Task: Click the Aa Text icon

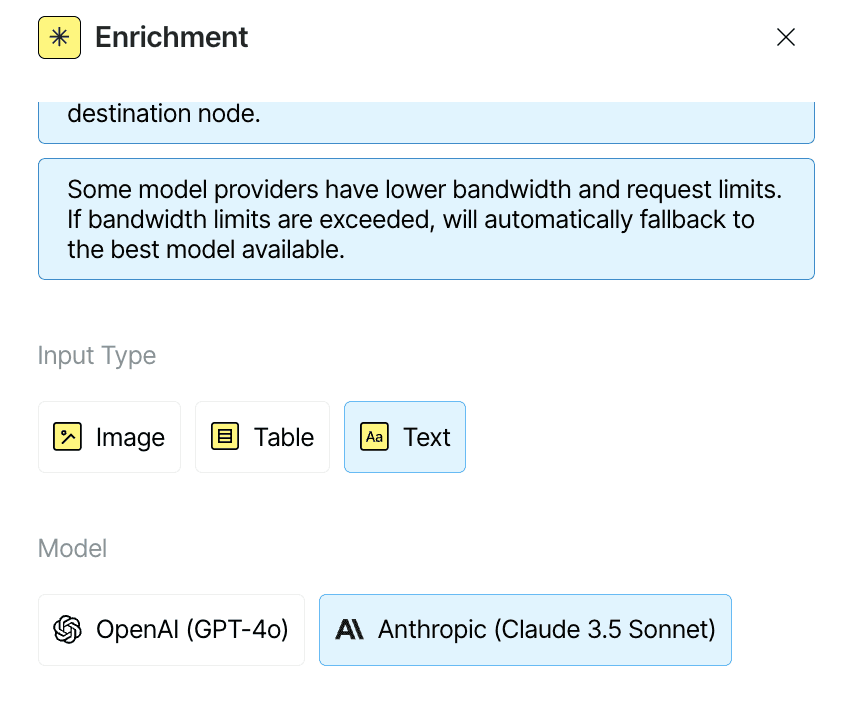Action: 375,437
